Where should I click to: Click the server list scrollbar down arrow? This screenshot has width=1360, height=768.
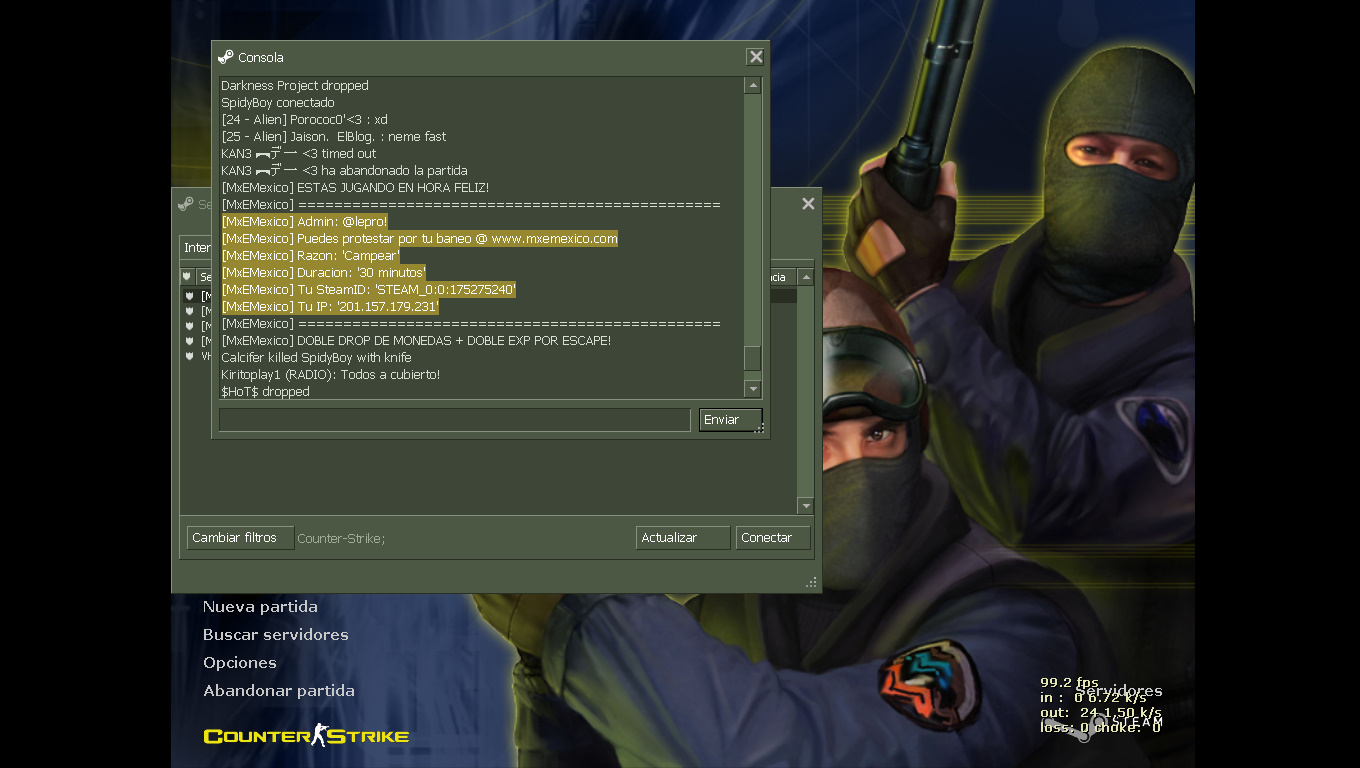[x=806, y=506]
